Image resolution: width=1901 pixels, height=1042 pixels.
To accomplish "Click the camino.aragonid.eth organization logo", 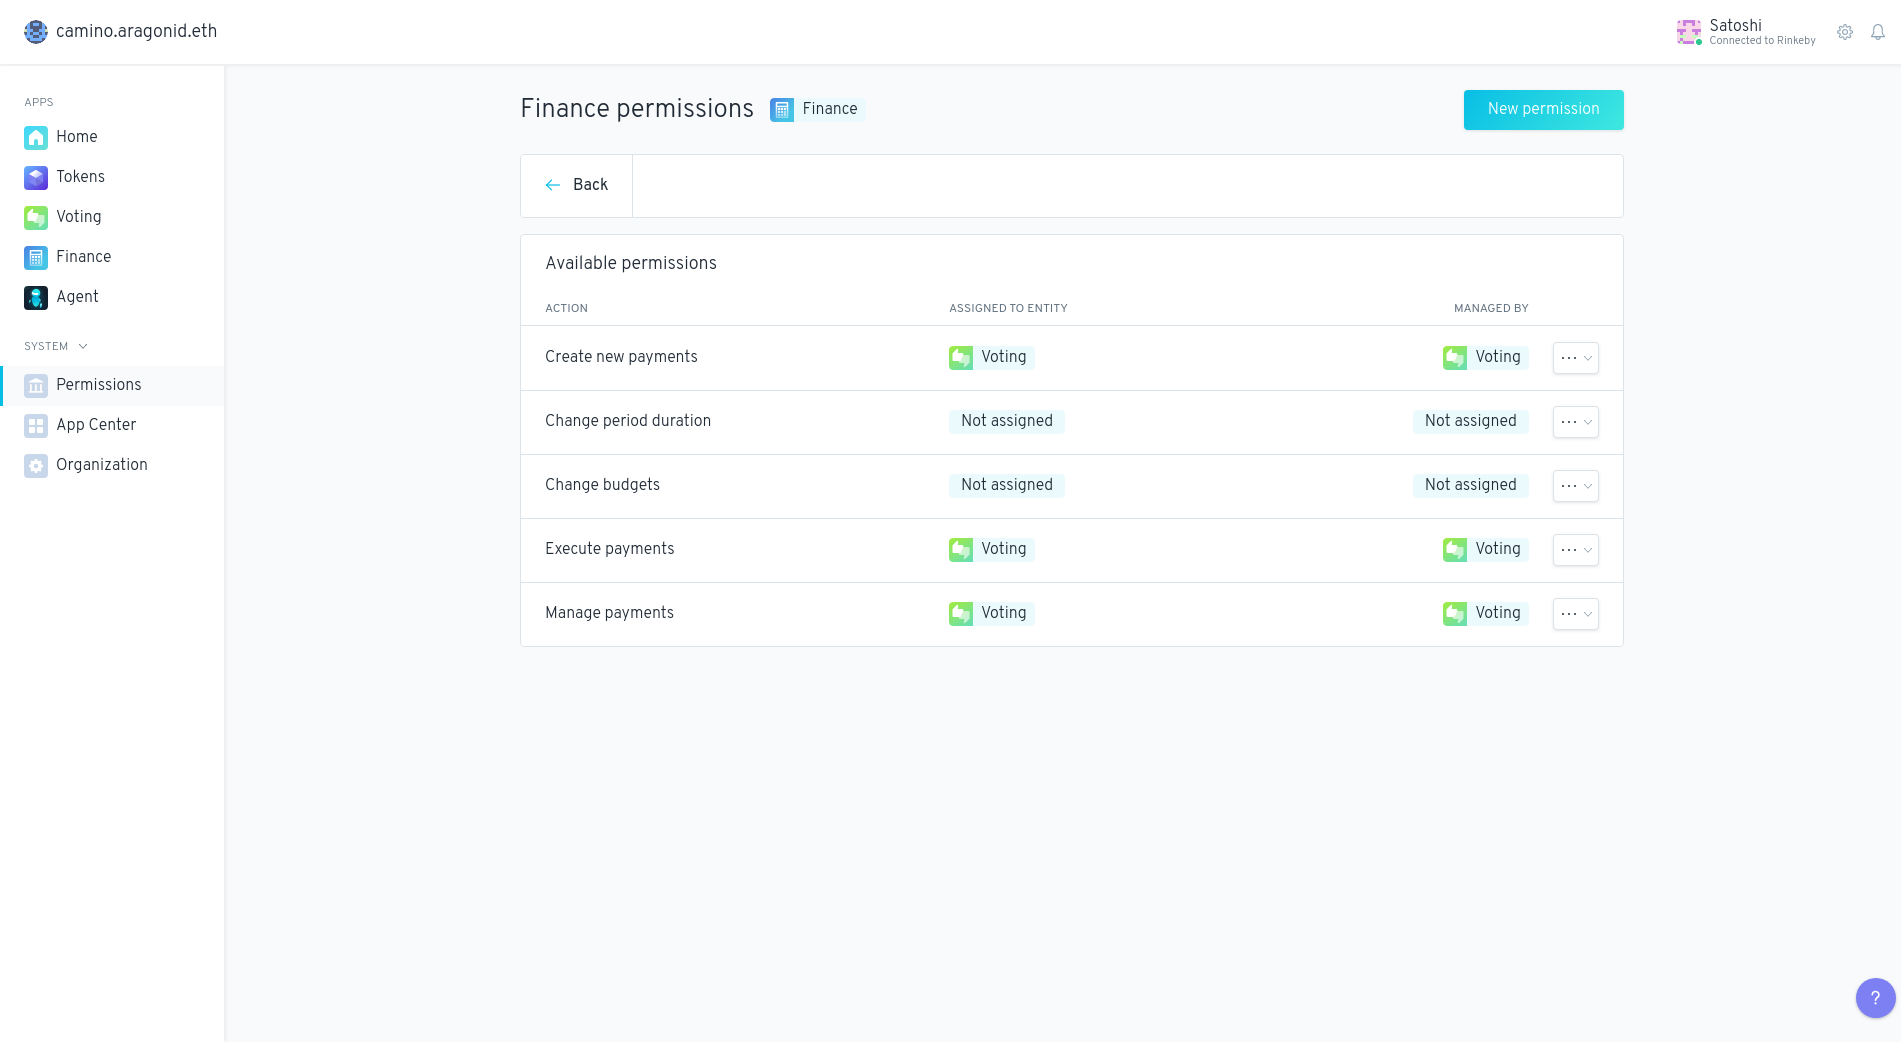I will [36, 32].
